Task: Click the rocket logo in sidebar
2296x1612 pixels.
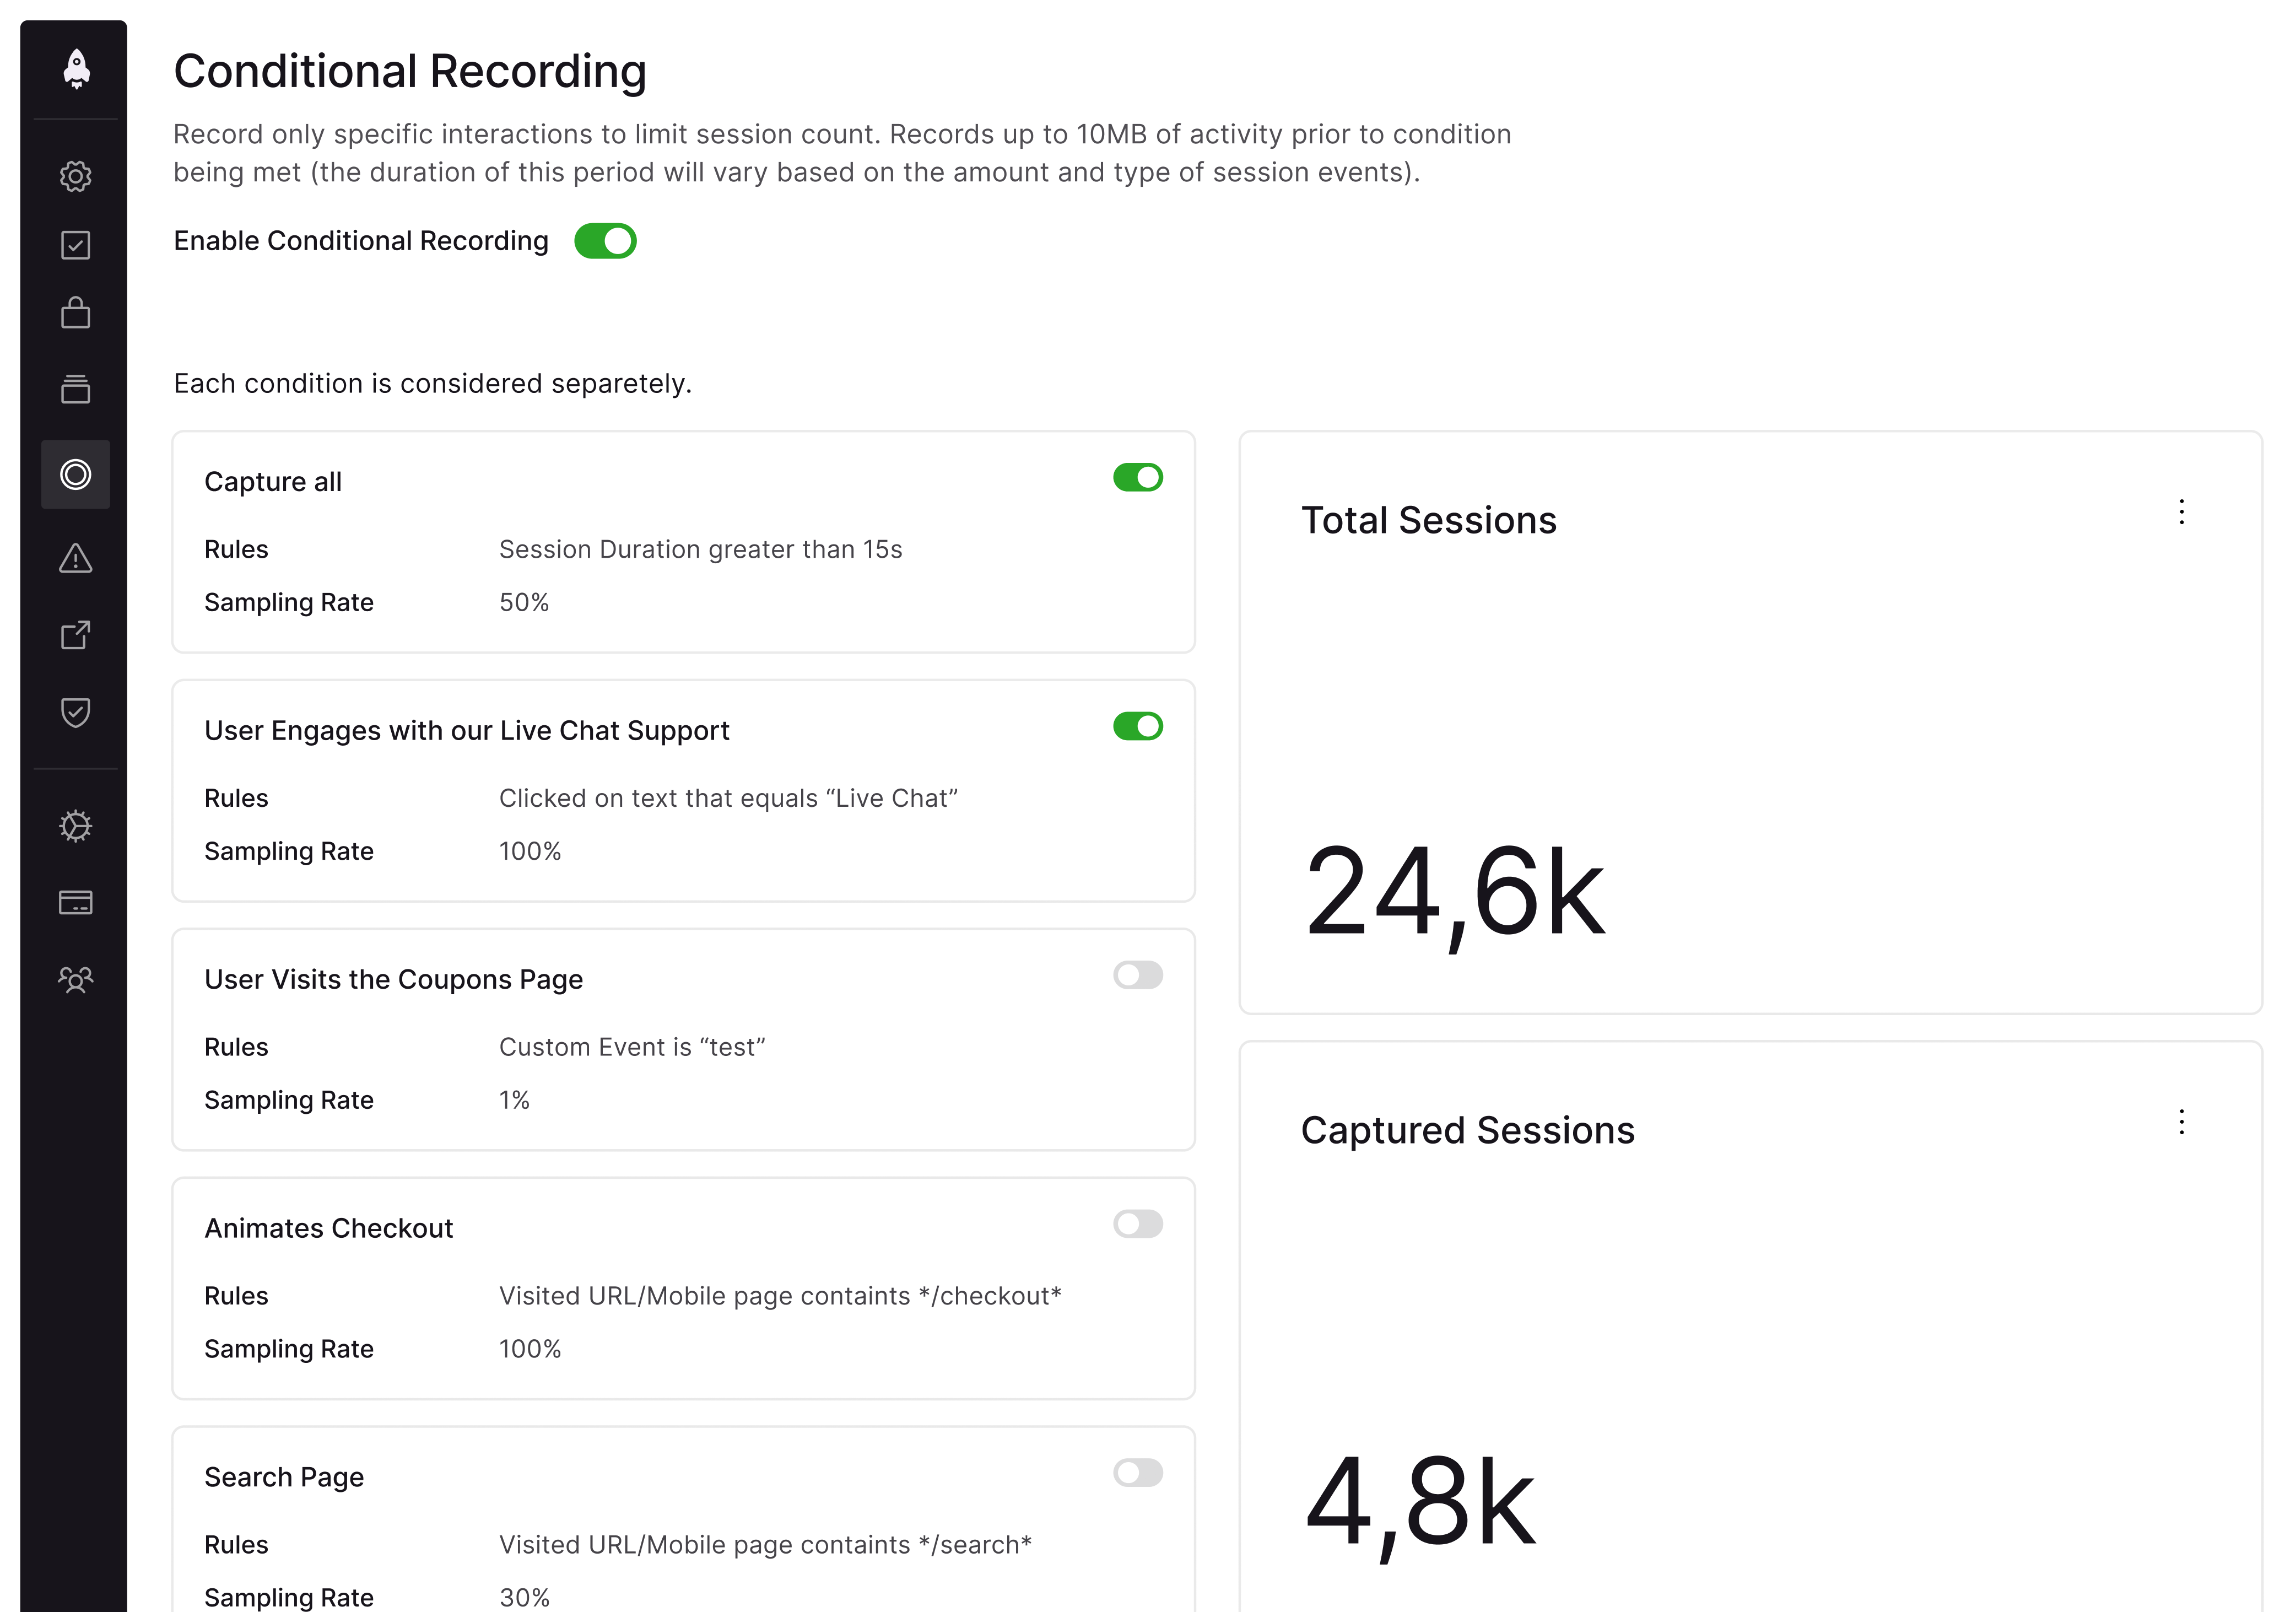Action: tap(76, 69)
